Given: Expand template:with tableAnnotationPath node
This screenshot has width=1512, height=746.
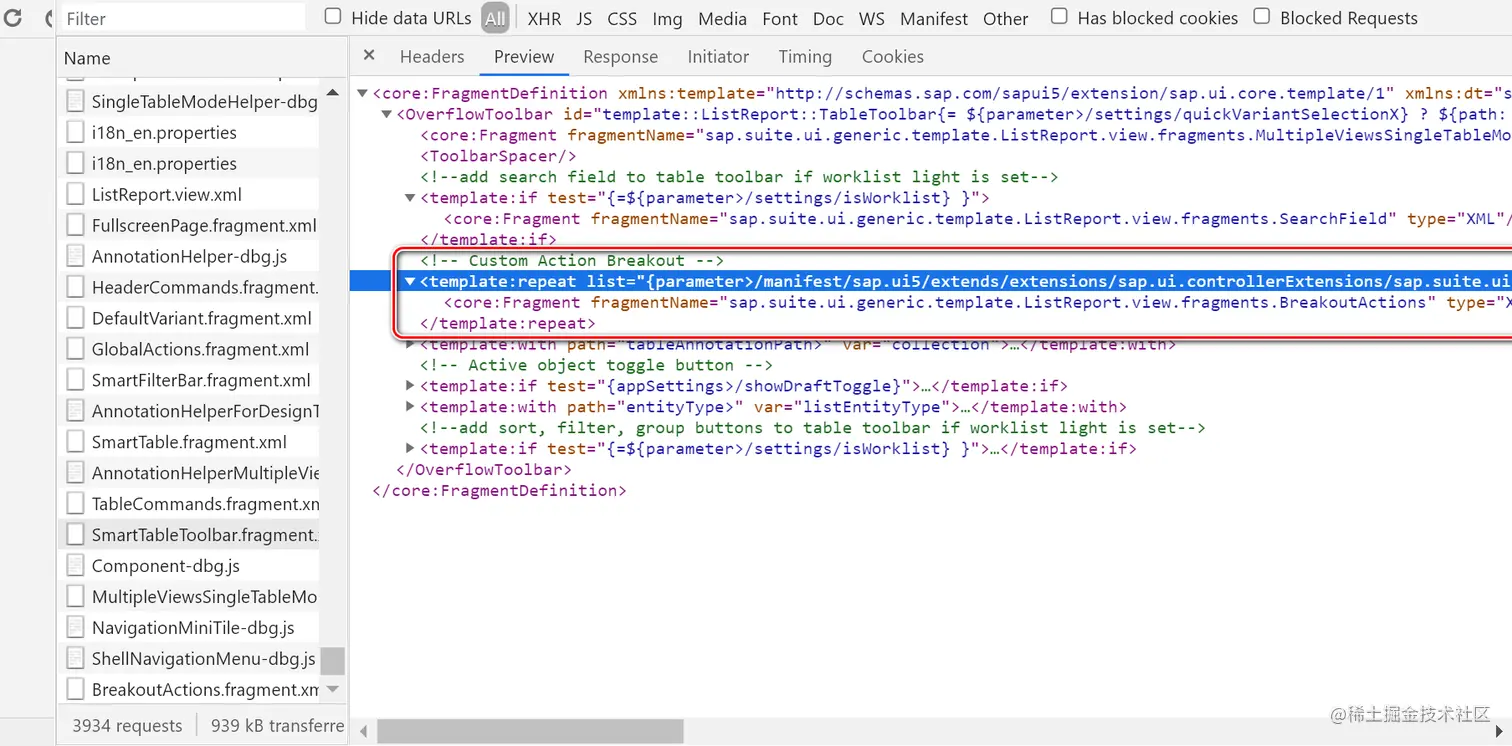Looking at the screenshot, I should coord(410,345).
